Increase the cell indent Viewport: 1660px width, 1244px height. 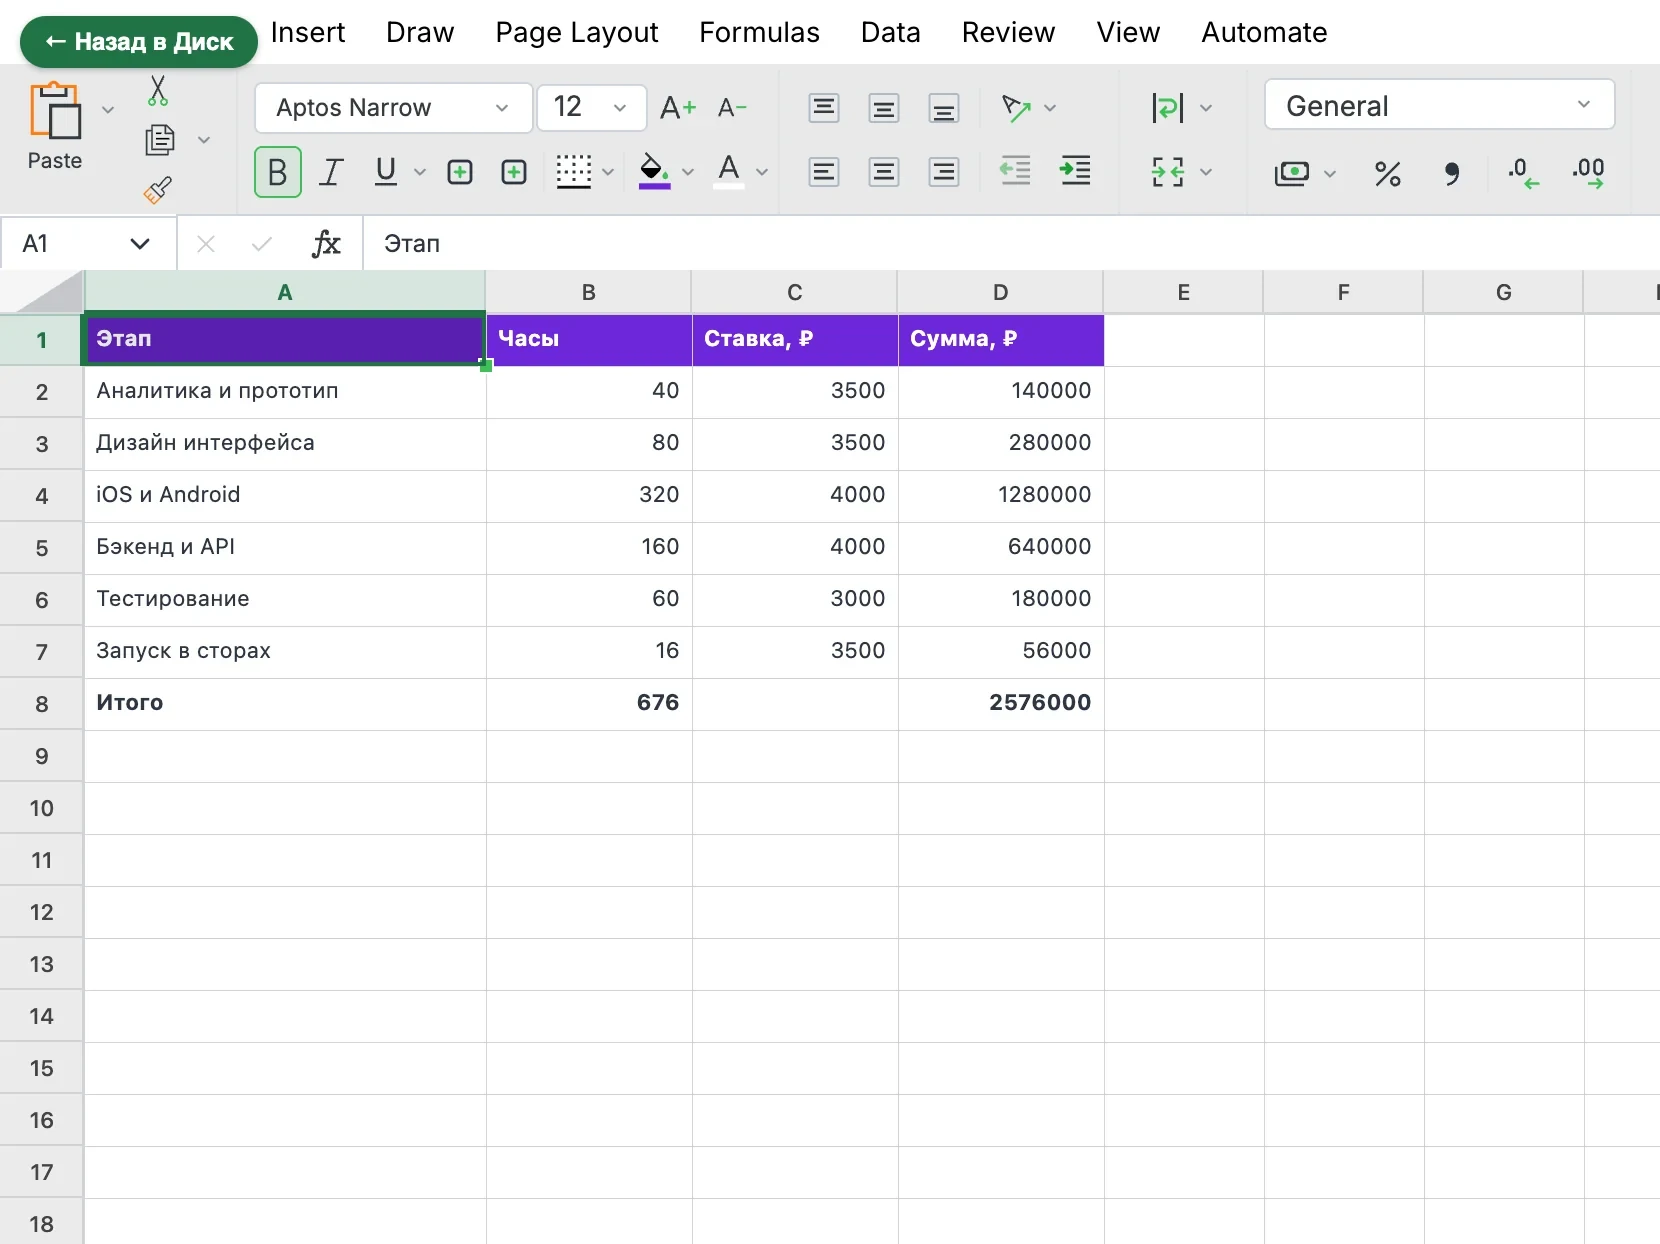(x=1075, y=171)
